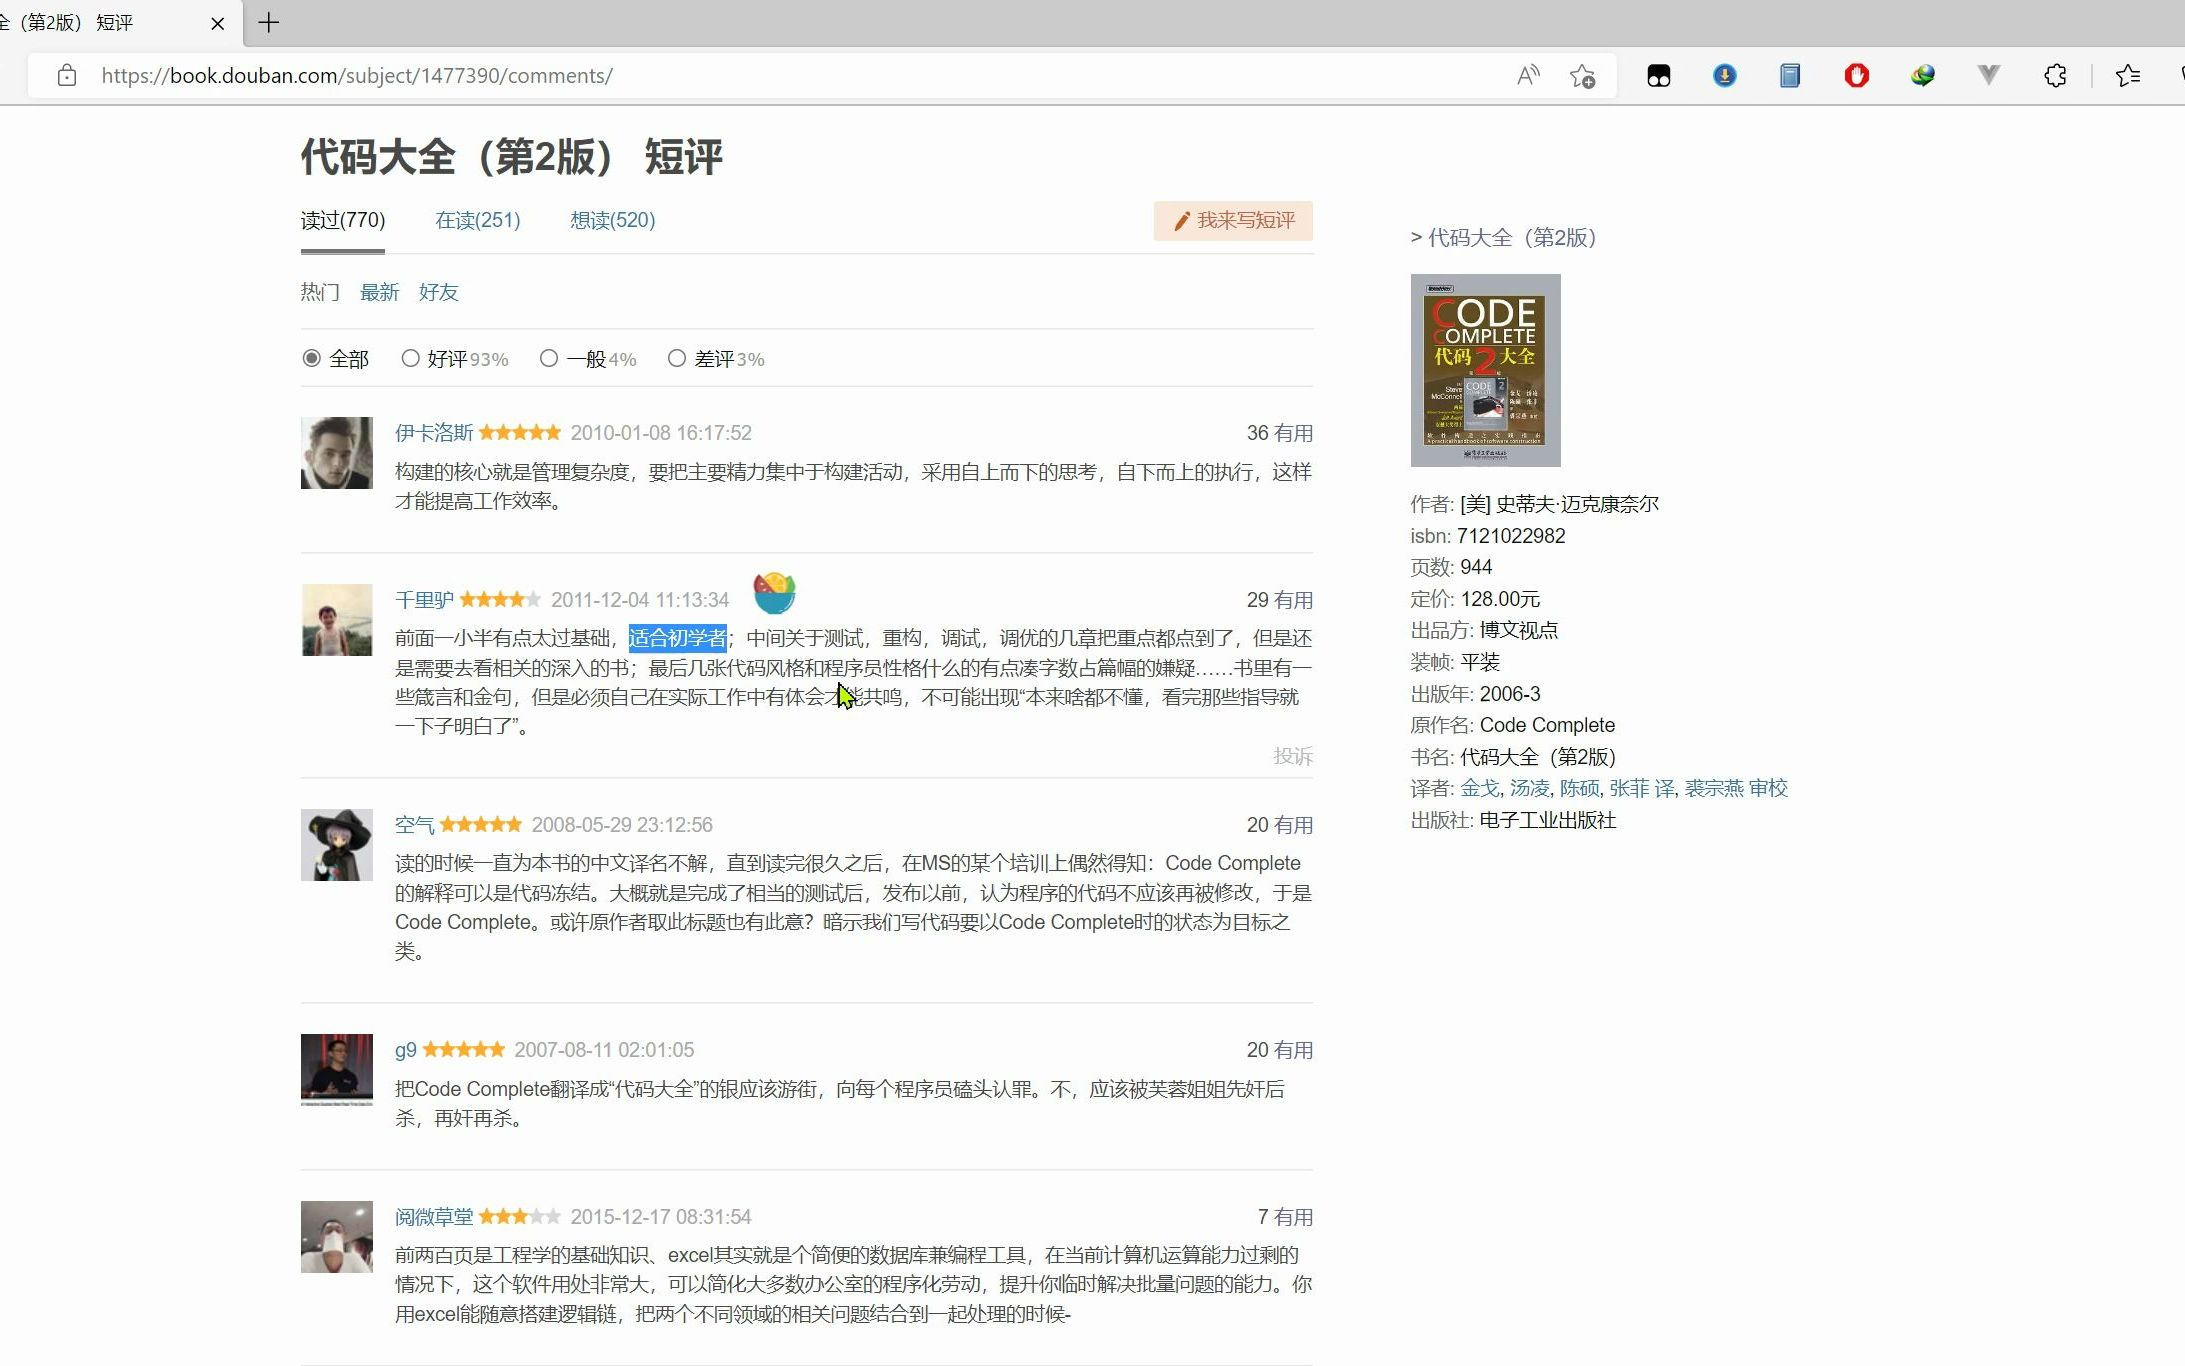Mark g9 comment as 有用
The height and width of the screenshot is (1366, 2185).
tap(1293, 1050)
